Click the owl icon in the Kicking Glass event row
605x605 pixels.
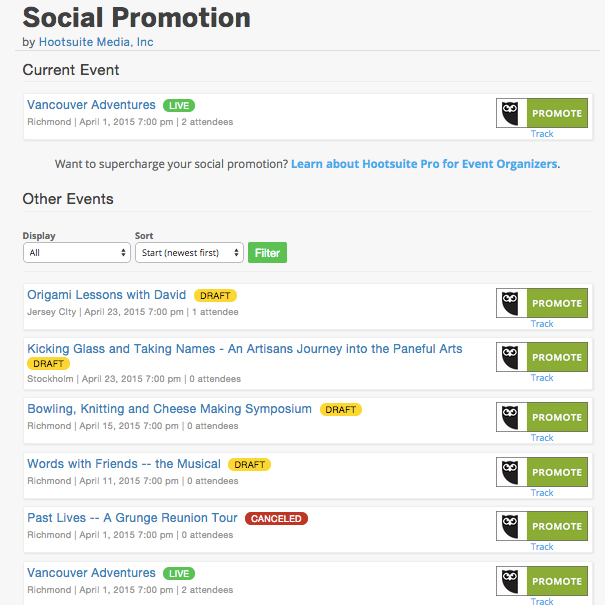click(512, 357)
